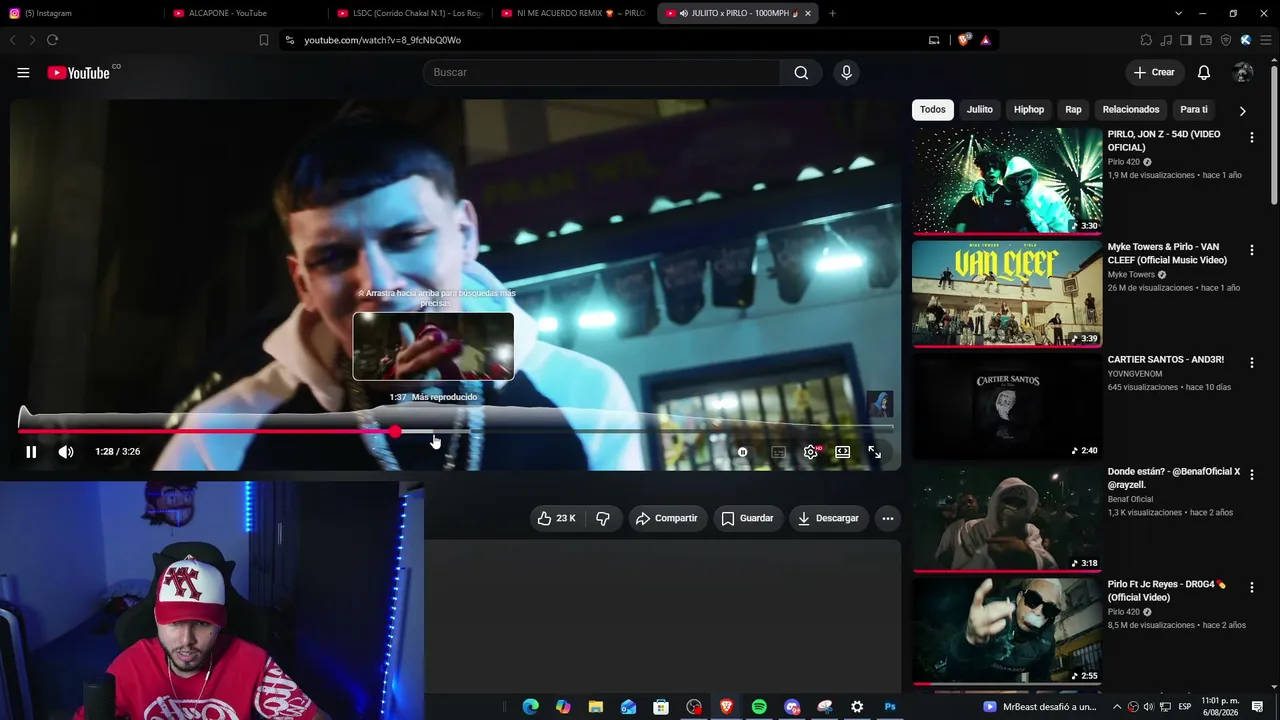Start voice search with the microphone
The image size is (1280, 720).
(846, 72)
